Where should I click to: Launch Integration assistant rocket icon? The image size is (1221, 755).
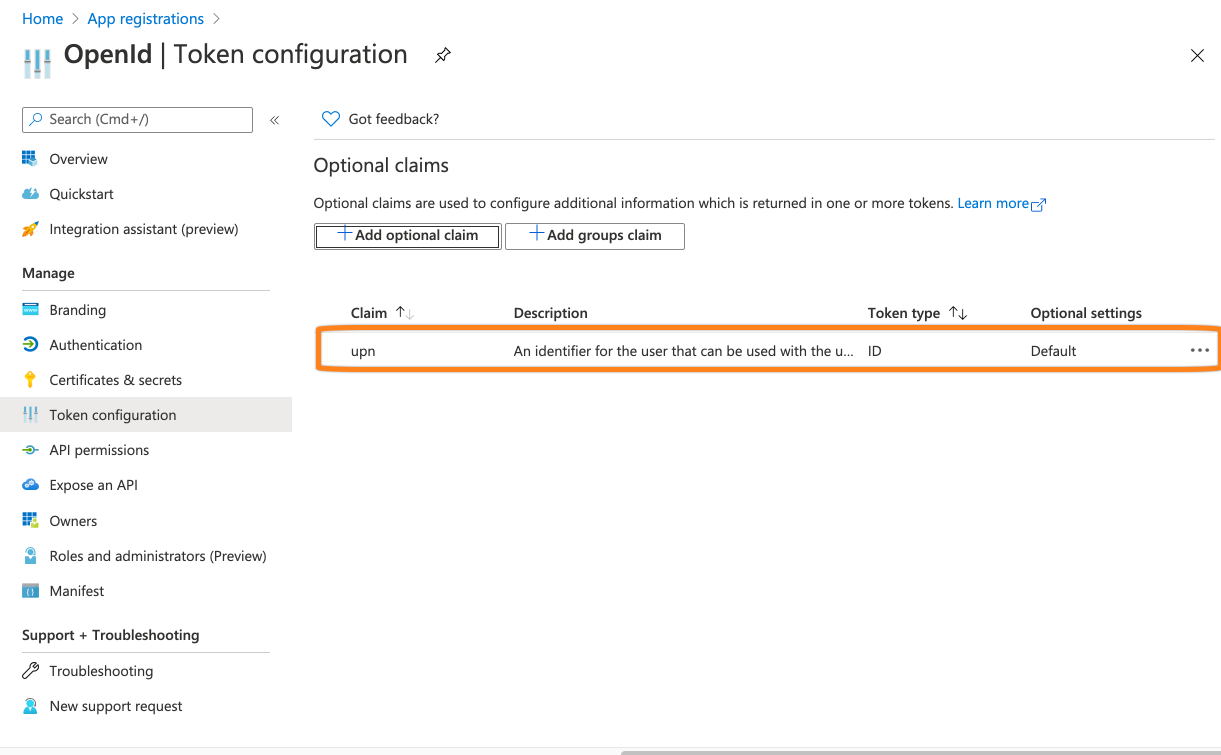click(x=31, y=229)
